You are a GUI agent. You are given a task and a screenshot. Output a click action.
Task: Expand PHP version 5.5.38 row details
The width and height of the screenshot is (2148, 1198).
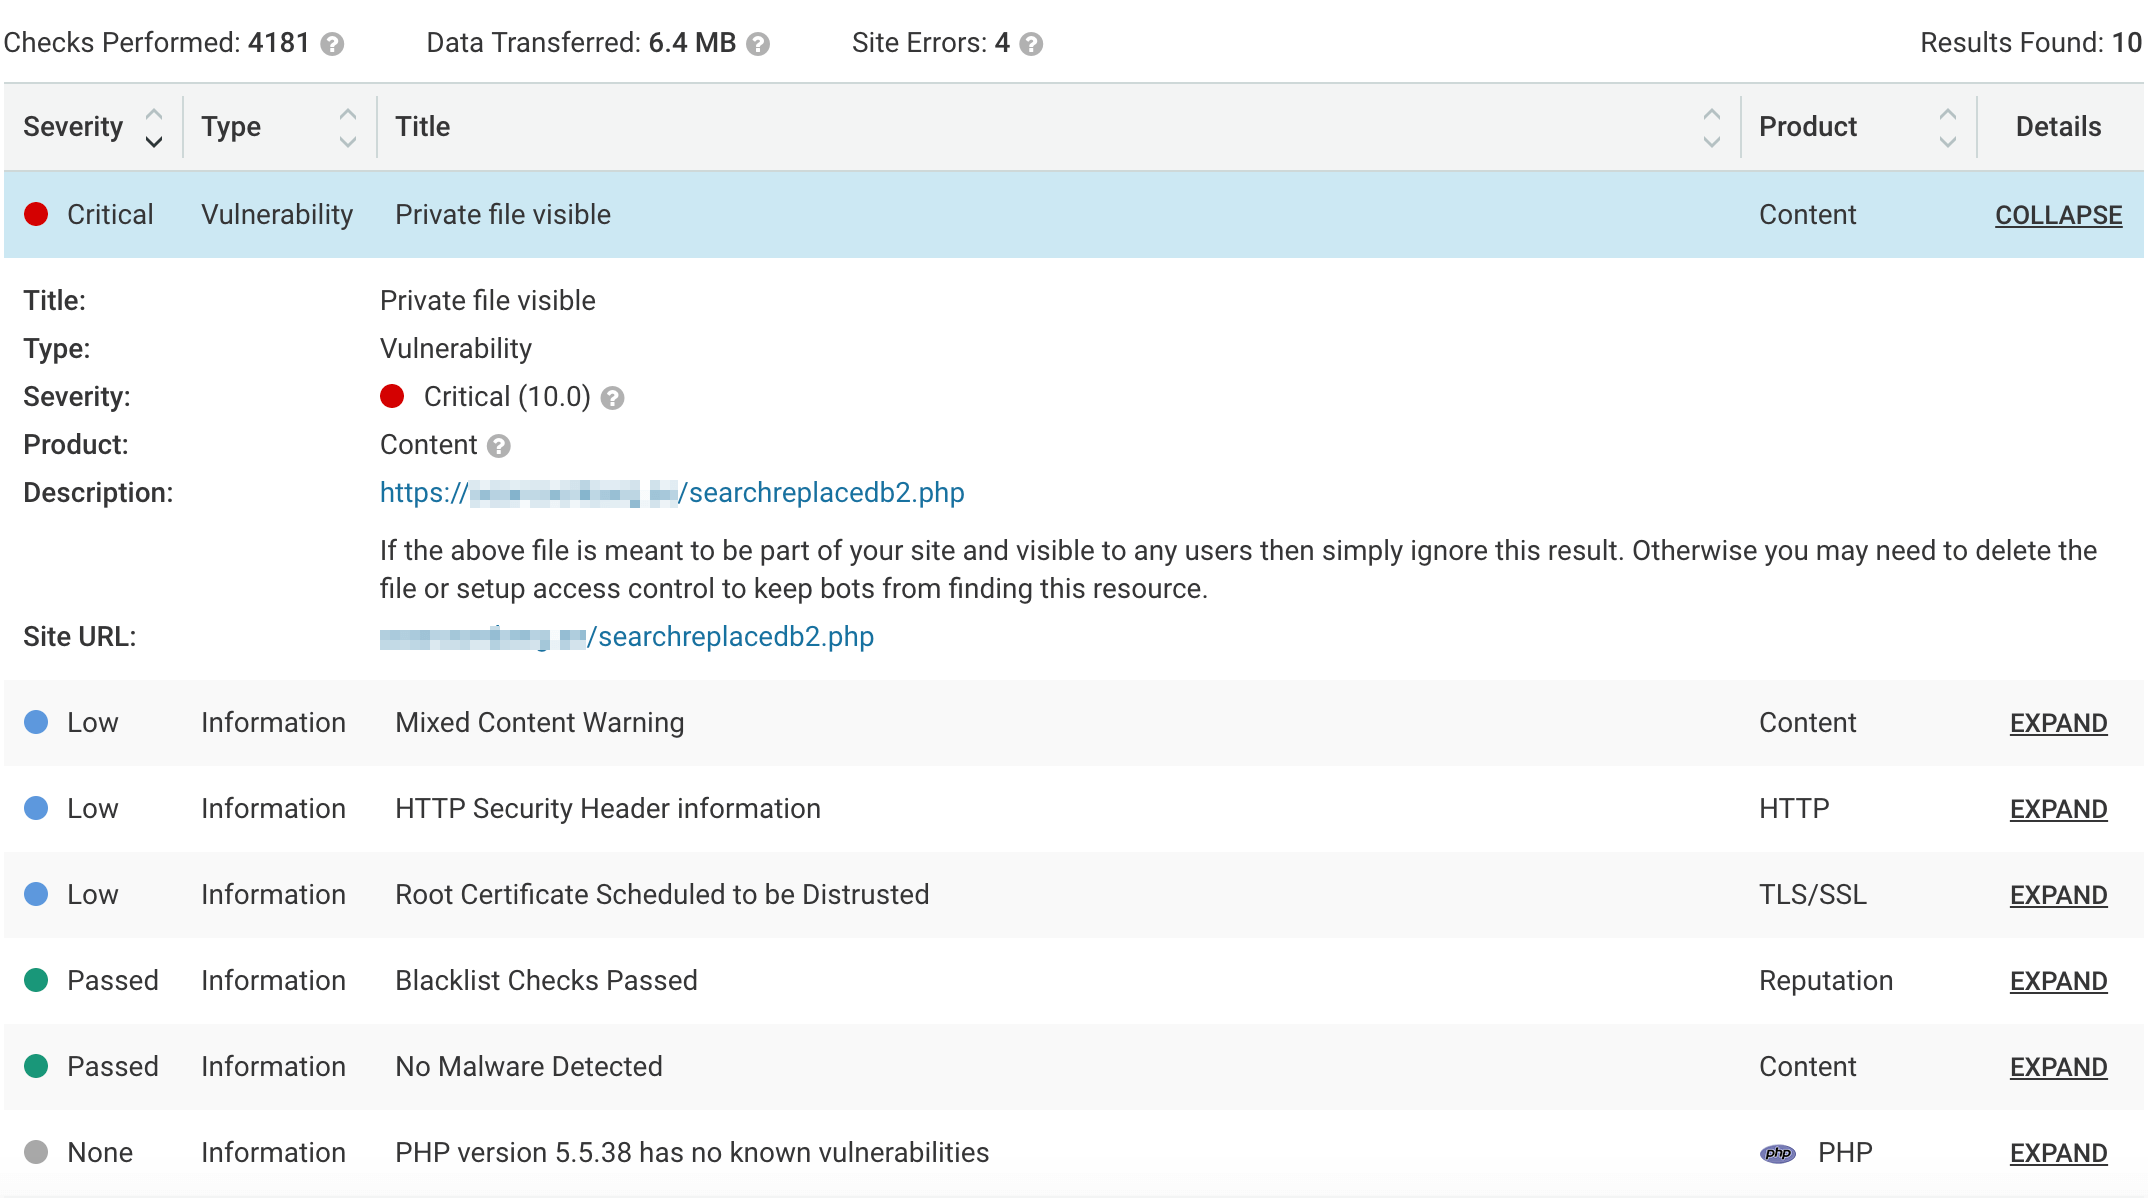point(2058,1153)
